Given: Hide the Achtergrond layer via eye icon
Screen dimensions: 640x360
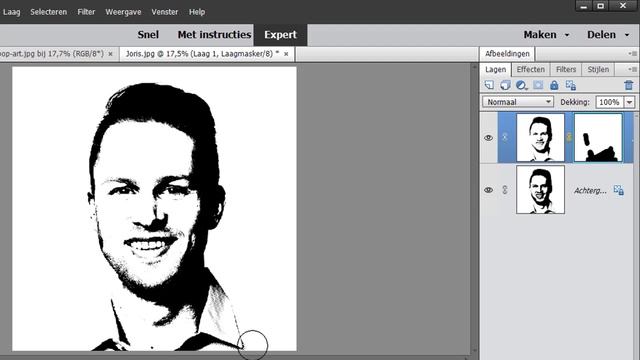Looking at the screenshot, I should pos(488,190).
